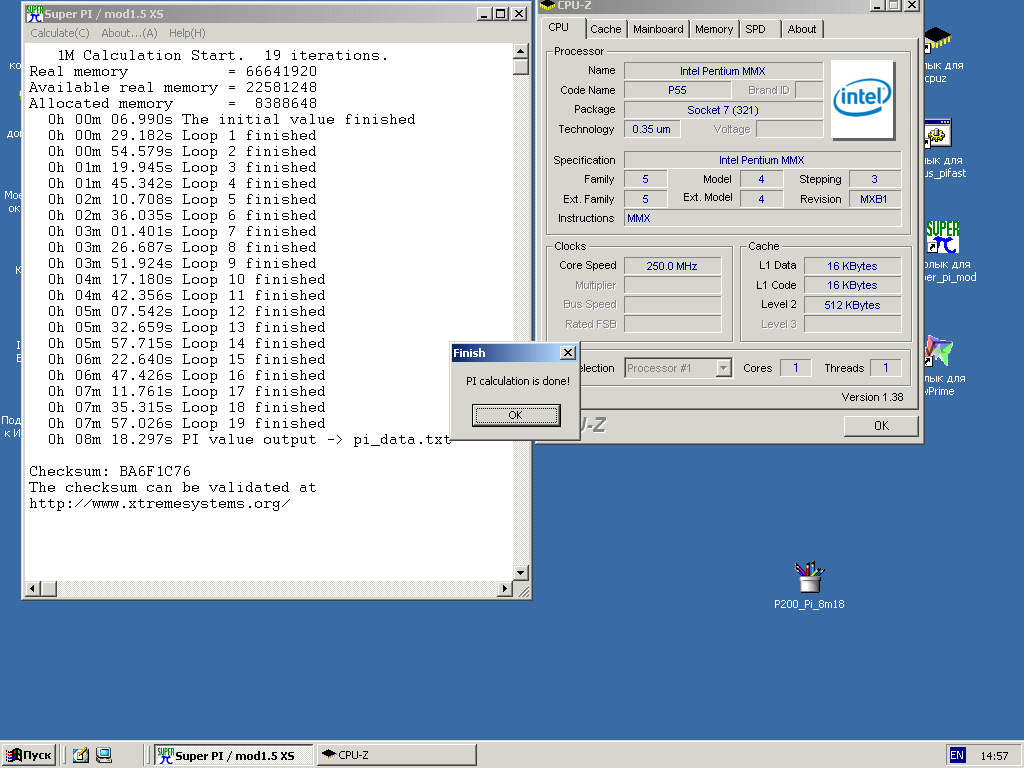Click the show desktop quick launch icon
1024x768 pixels.
click(x=104, y=755)
